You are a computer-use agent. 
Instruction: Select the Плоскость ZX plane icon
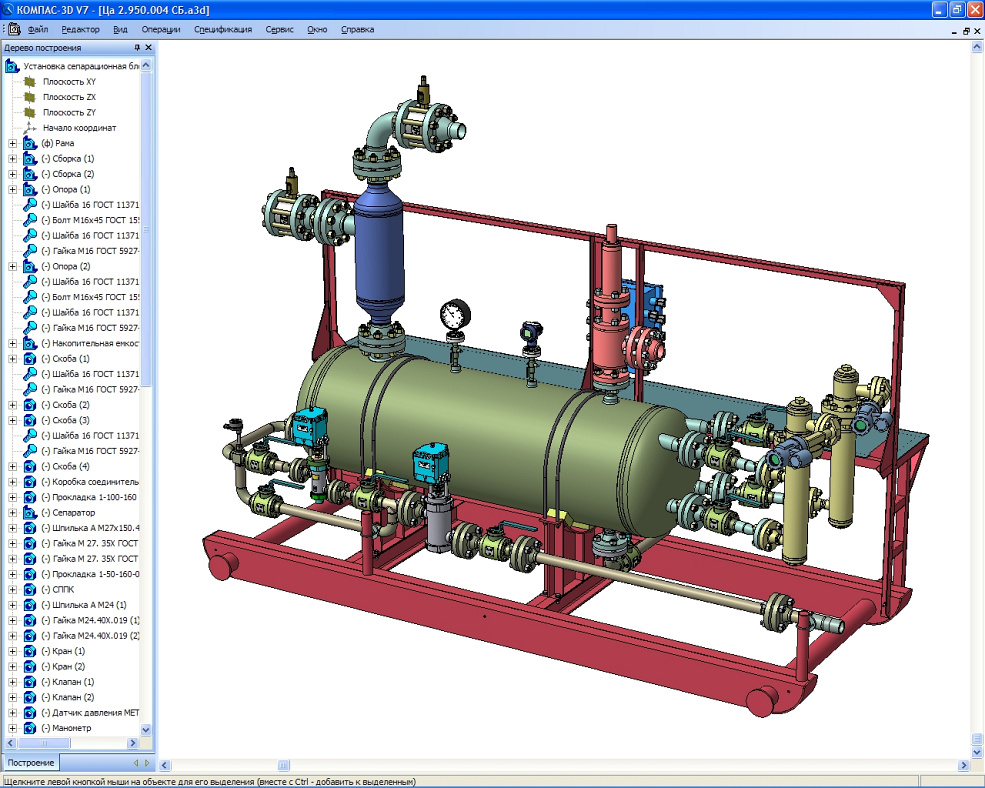tap(30, 97)
